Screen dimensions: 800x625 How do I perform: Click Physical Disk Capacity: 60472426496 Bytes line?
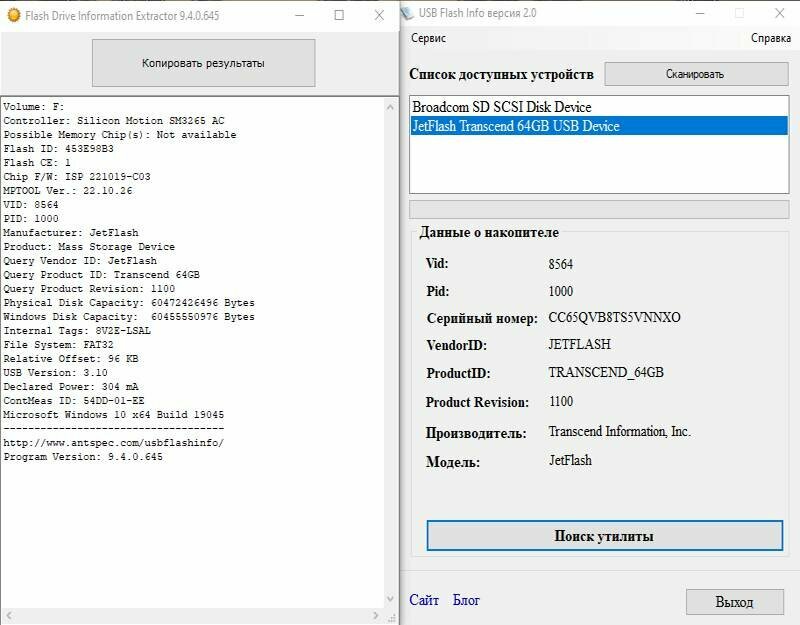(129, 303)
